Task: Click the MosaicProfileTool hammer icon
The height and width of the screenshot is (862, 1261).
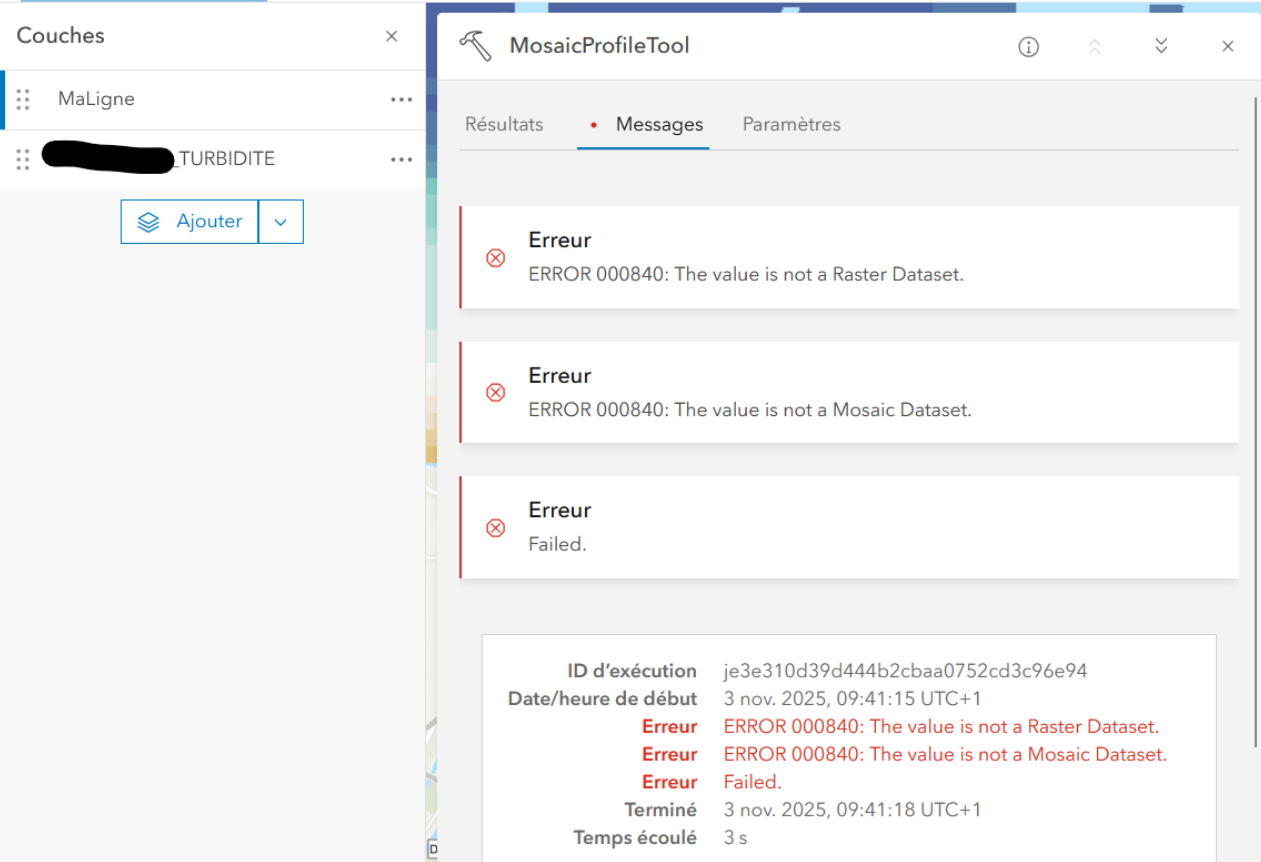Action: [477, 45]
